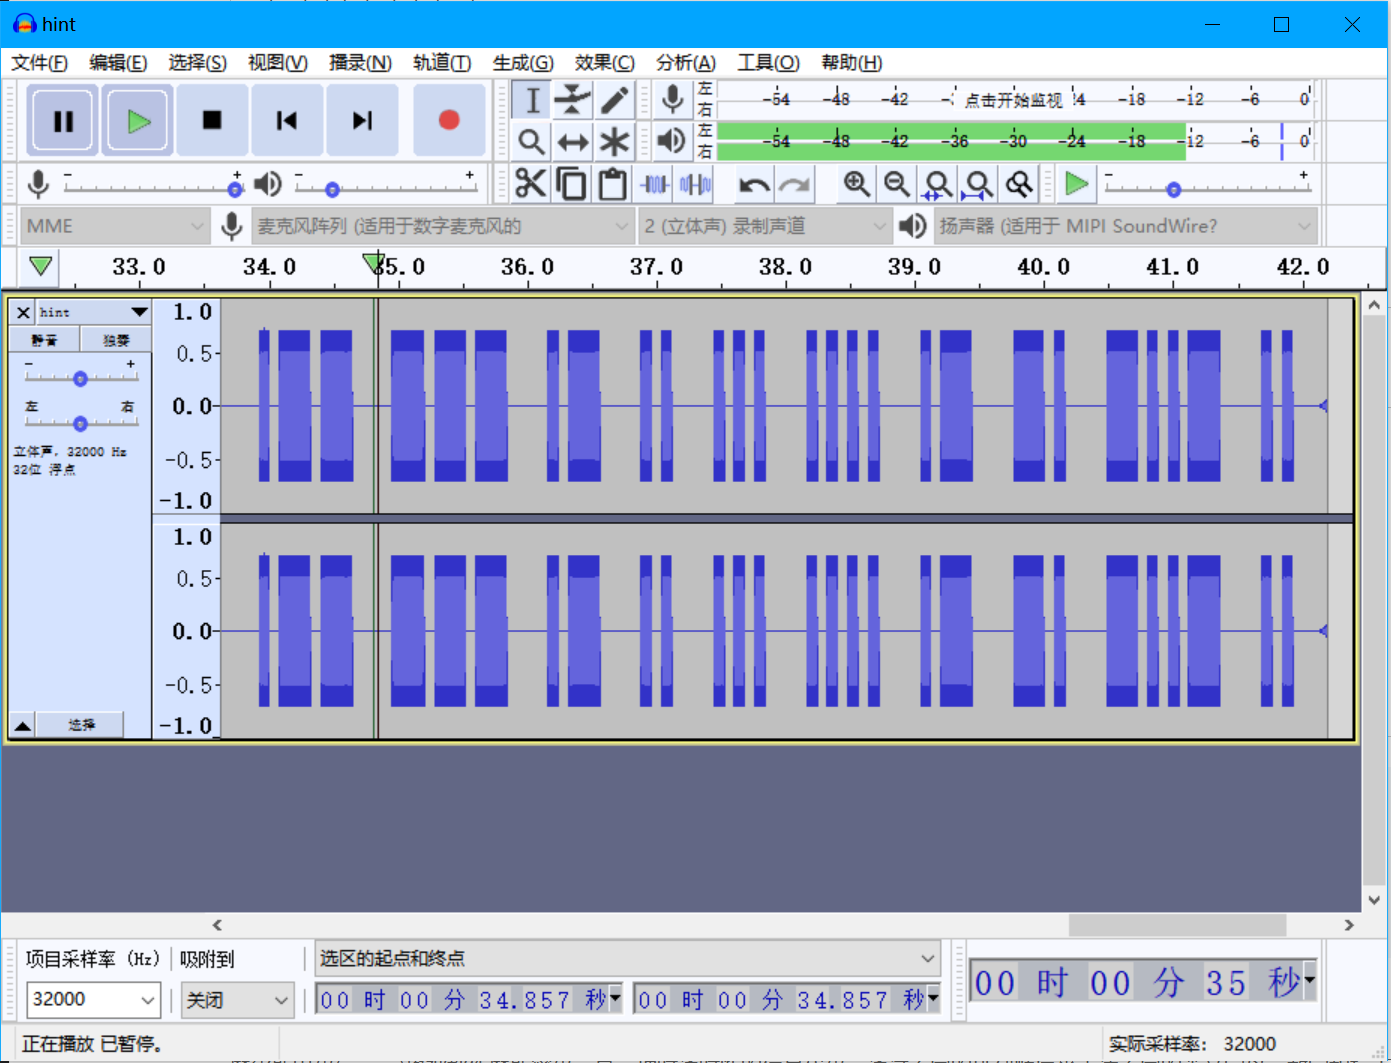This screenshot has height=1063, width=1391.
Task: Click the track gain slider handle
Action: [80, 379]
